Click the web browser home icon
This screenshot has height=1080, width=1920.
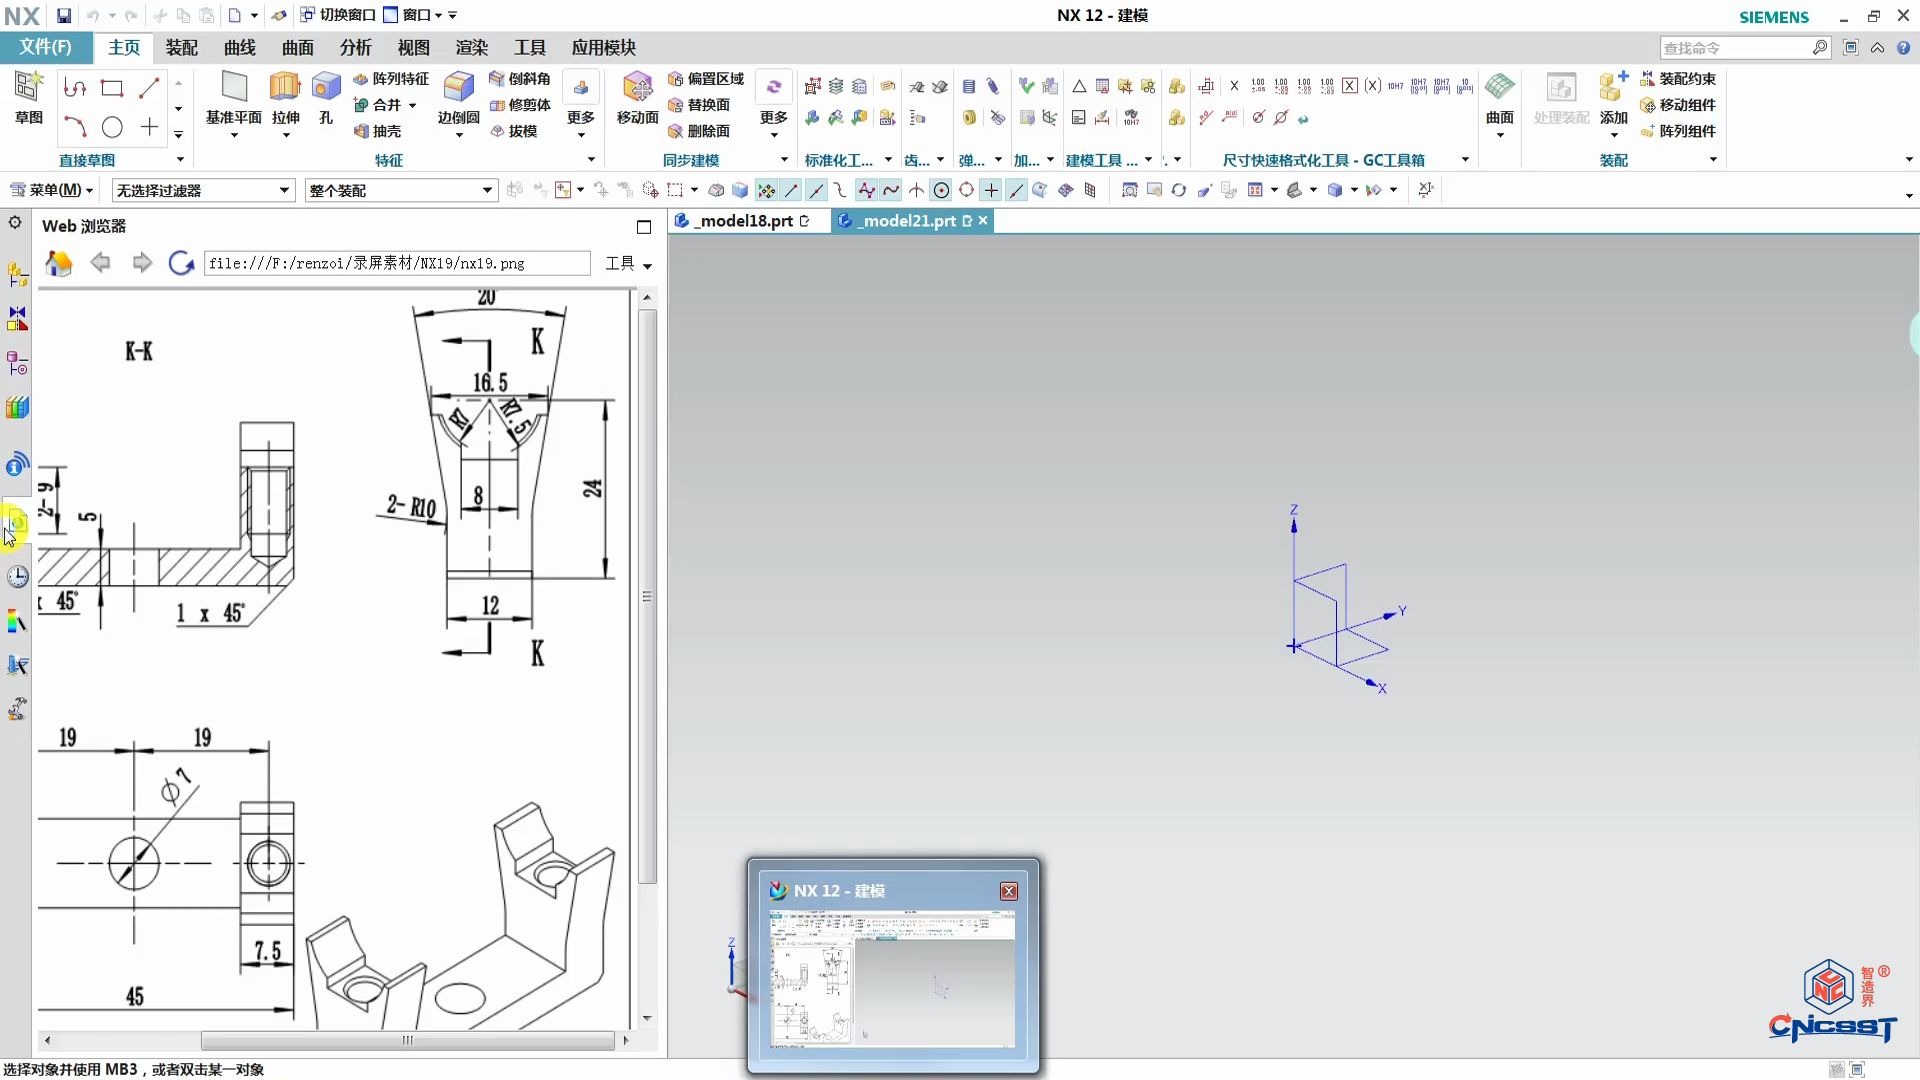[x=59, y=263]
